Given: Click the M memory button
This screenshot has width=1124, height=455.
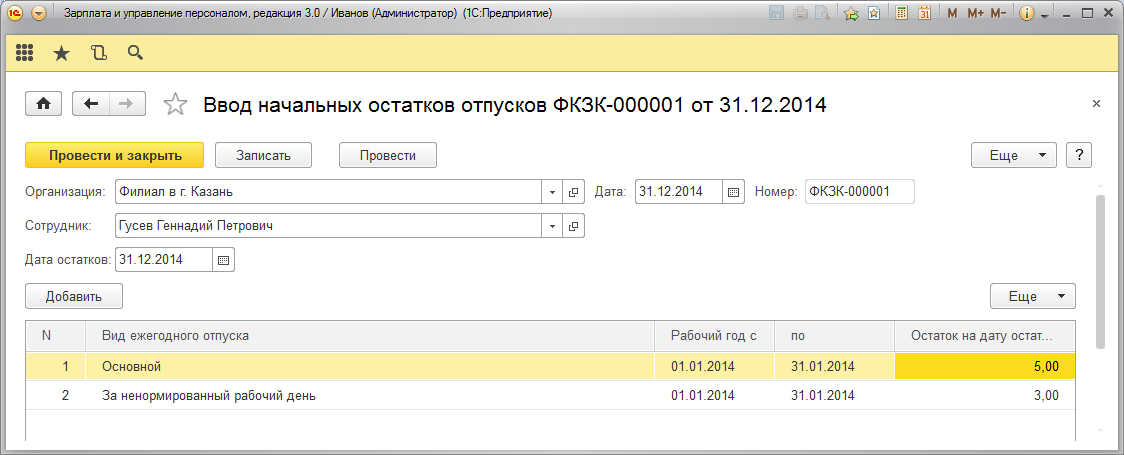Looking at the screenshot, I should click(953, 14).
